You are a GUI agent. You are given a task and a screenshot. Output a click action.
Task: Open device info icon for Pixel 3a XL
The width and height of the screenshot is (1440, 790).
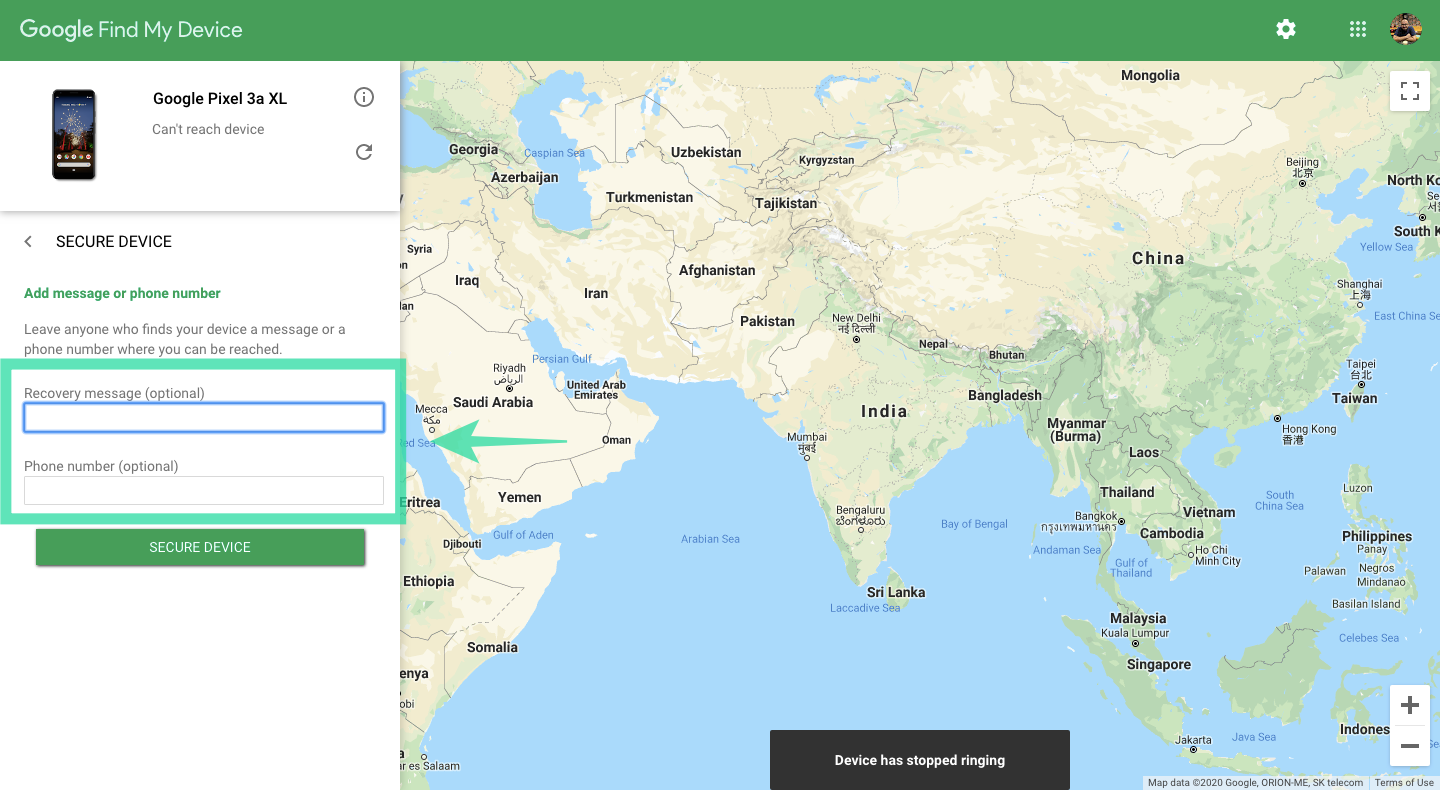click(364, 97)
